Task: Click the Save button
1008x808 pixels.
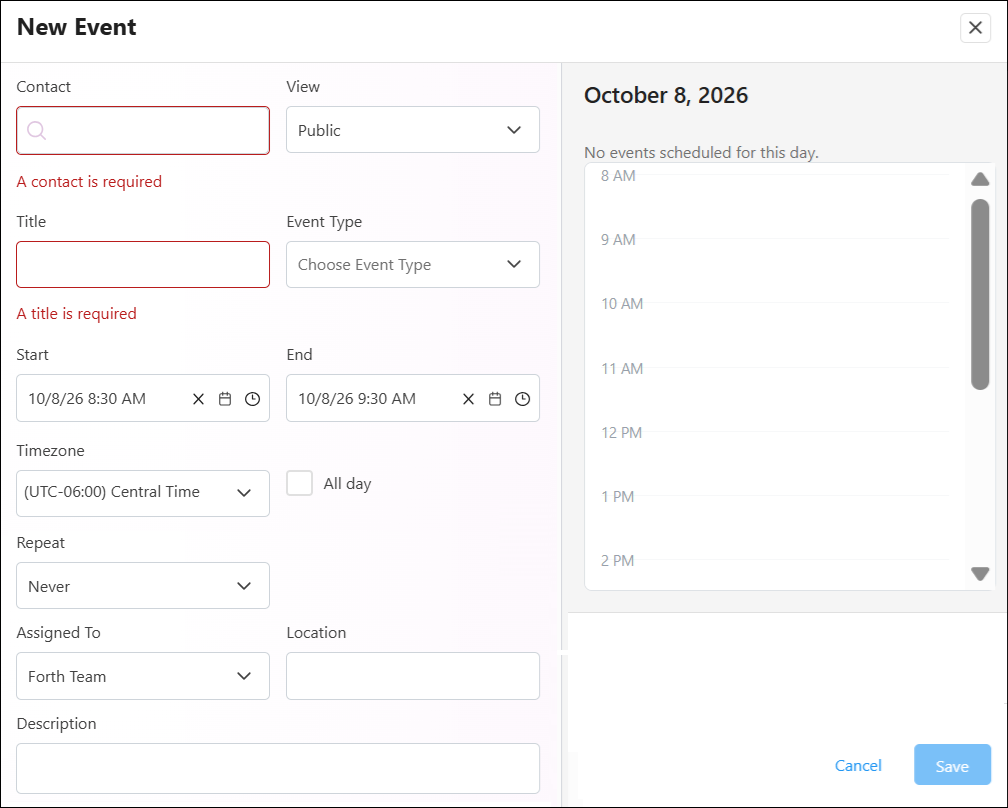Action: click(x=952, y=765)
